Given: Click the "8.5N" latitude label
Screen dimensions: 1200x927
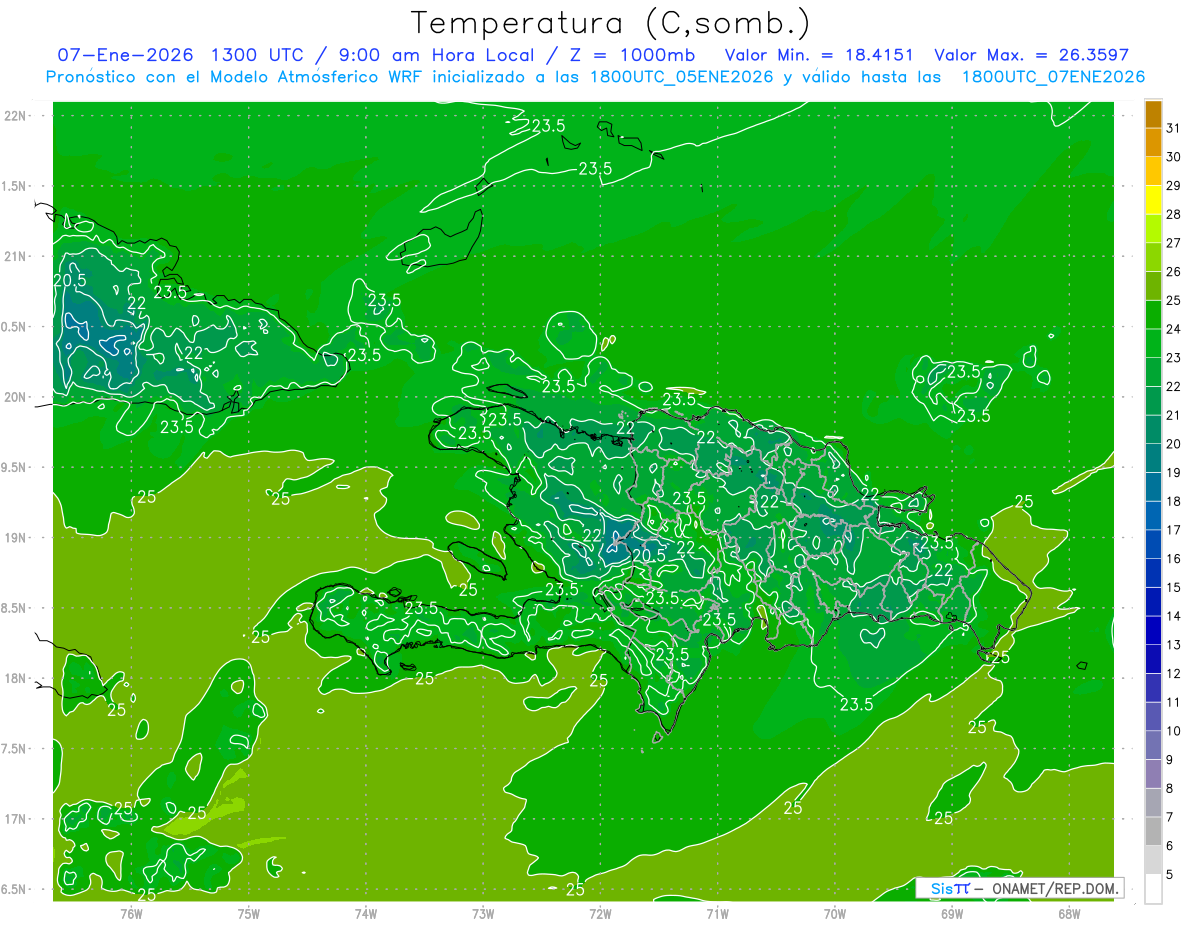Looking at the screenshot, I should [15, 608].
